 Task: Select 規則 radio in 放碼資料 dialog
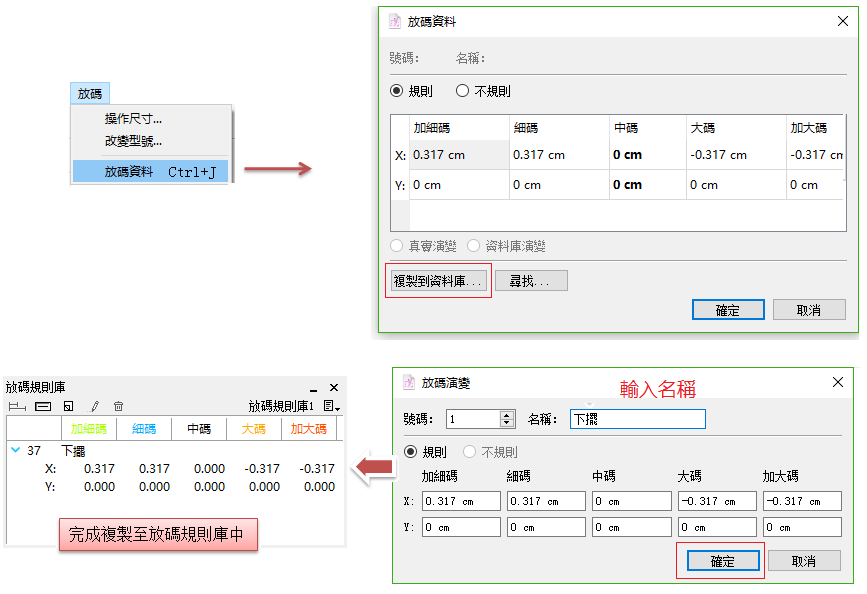click(x=397, y=91)
